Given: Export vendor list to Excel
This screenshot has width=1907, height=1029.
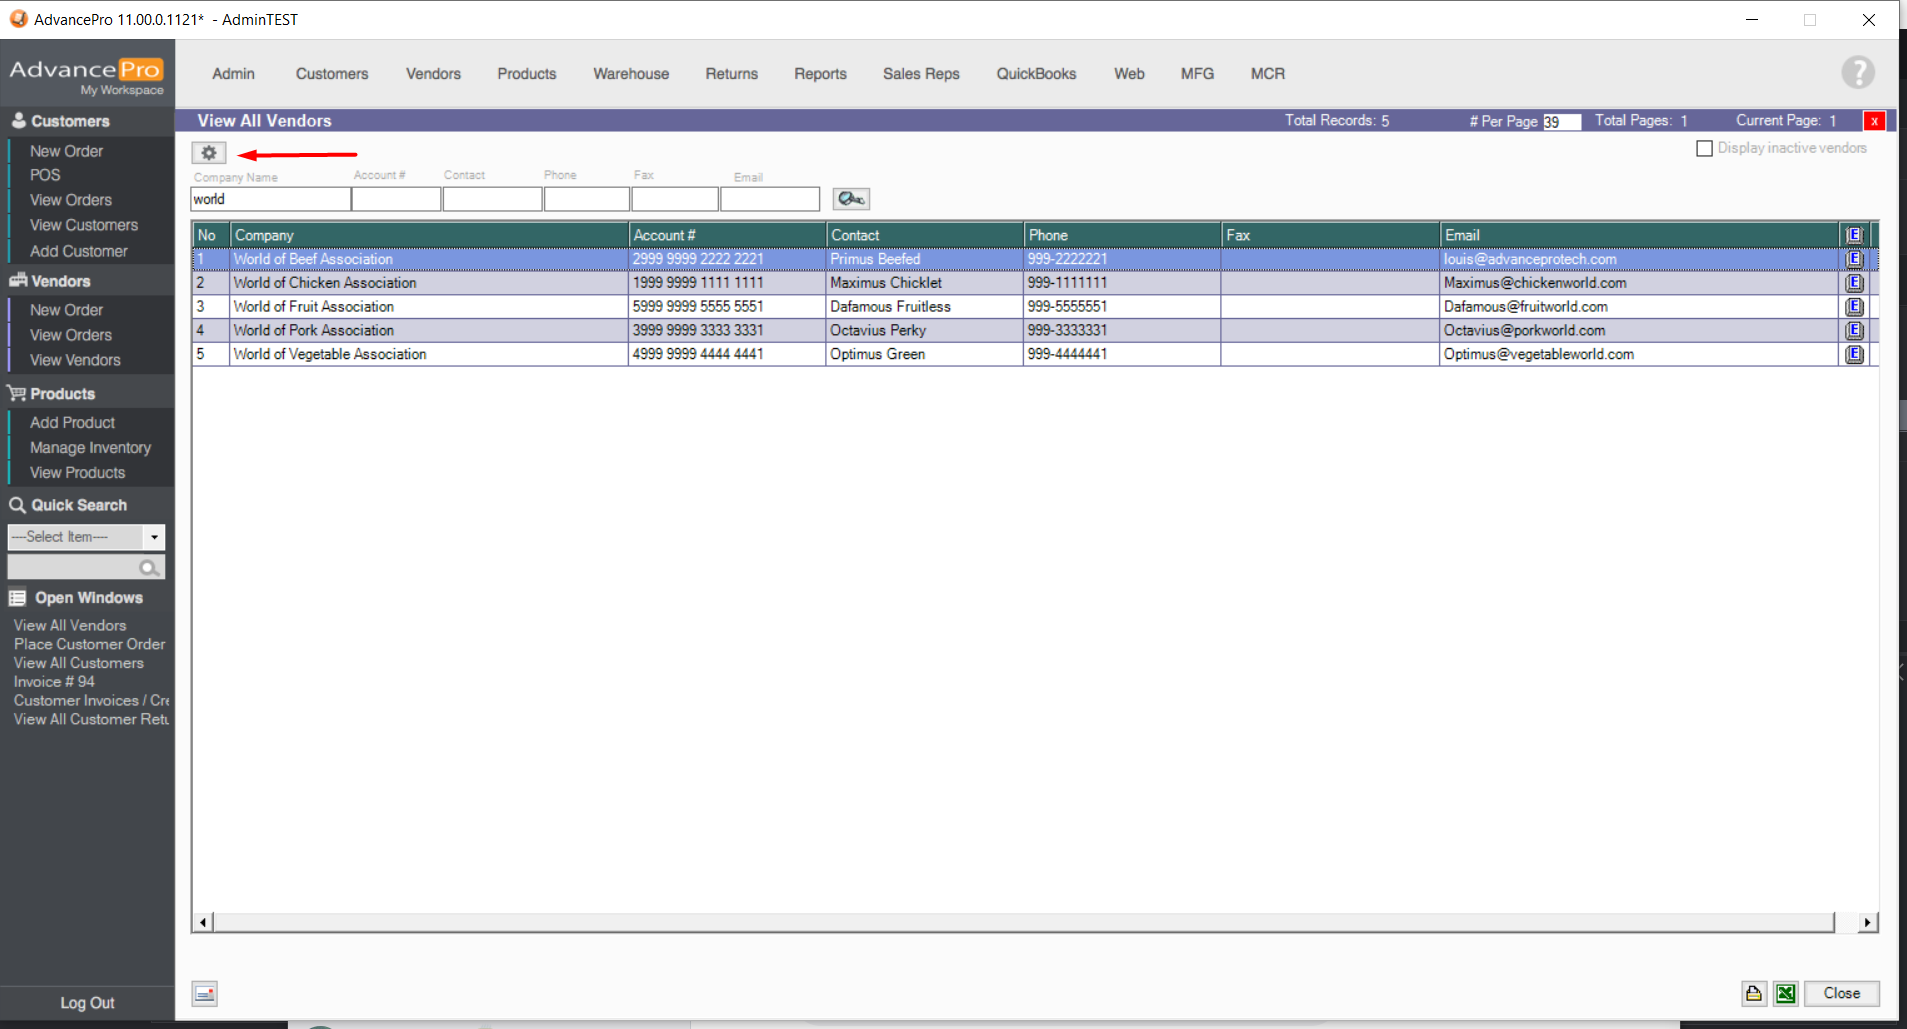Looking at the screenshot, I should (1785, 993).
